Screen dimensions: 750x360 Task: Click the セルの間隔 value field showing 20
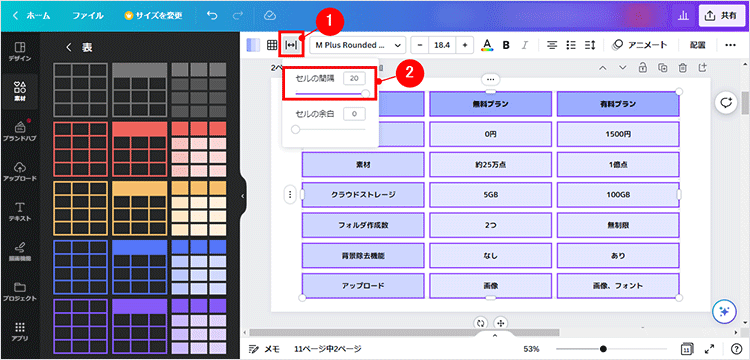coord(354,78)
